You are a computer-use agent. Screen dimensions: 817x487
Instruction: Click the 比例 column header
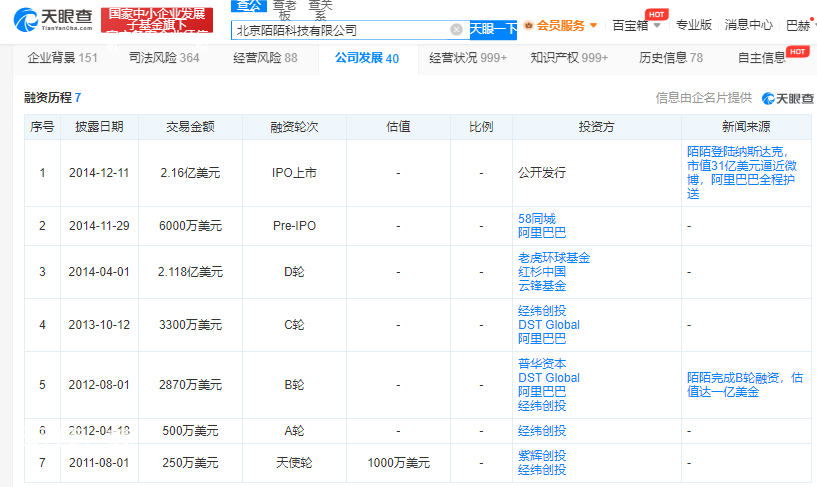[481, 127]
